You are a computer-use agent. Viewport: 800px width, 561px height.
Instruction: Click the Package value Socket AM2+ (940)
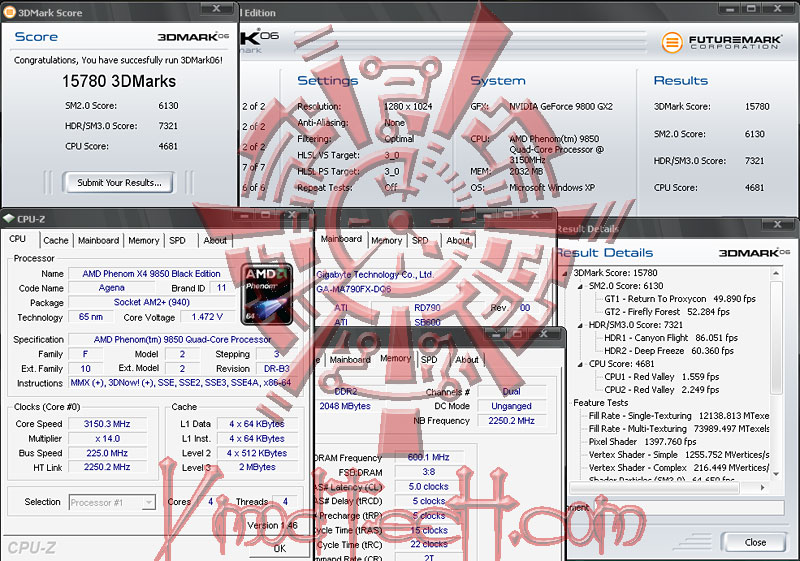(152, 302)
